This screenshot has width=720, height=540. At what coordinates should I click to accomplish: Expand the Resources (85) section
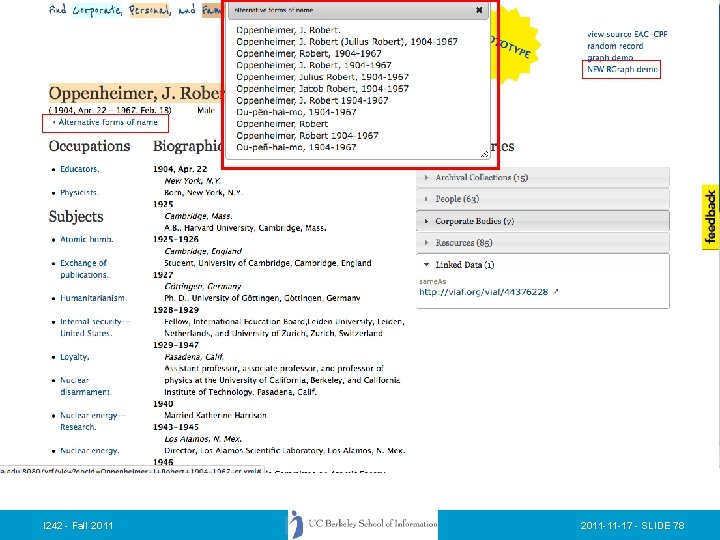[543, 242]
